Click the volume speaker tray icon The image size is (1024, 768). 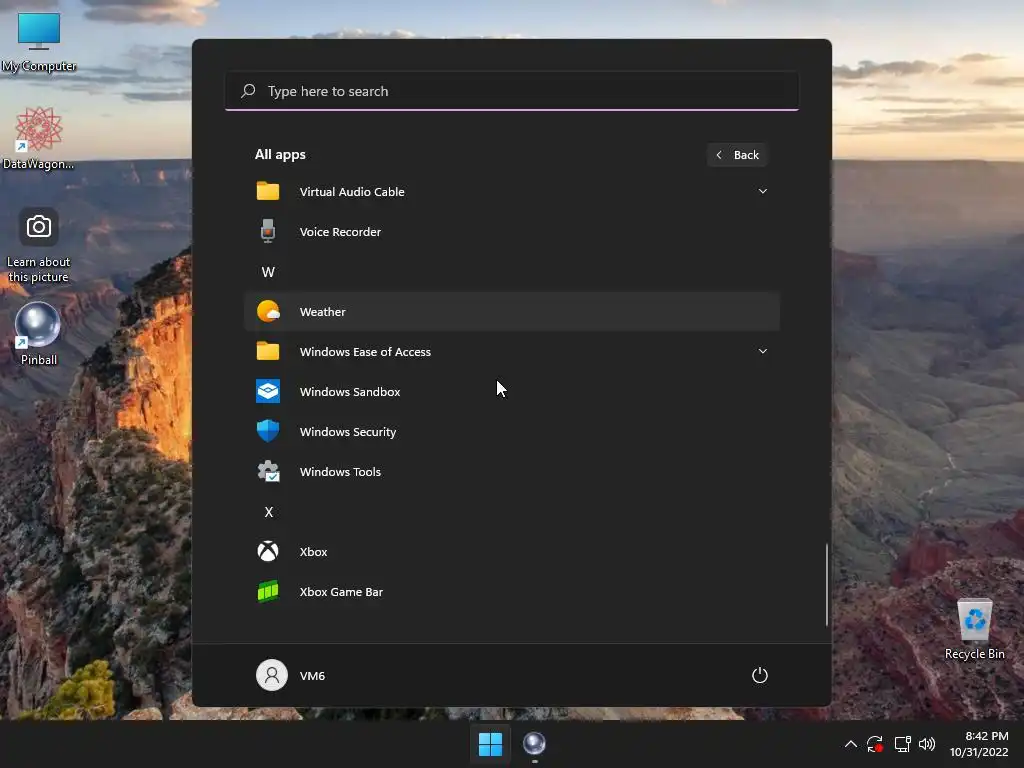coord(927,744)
